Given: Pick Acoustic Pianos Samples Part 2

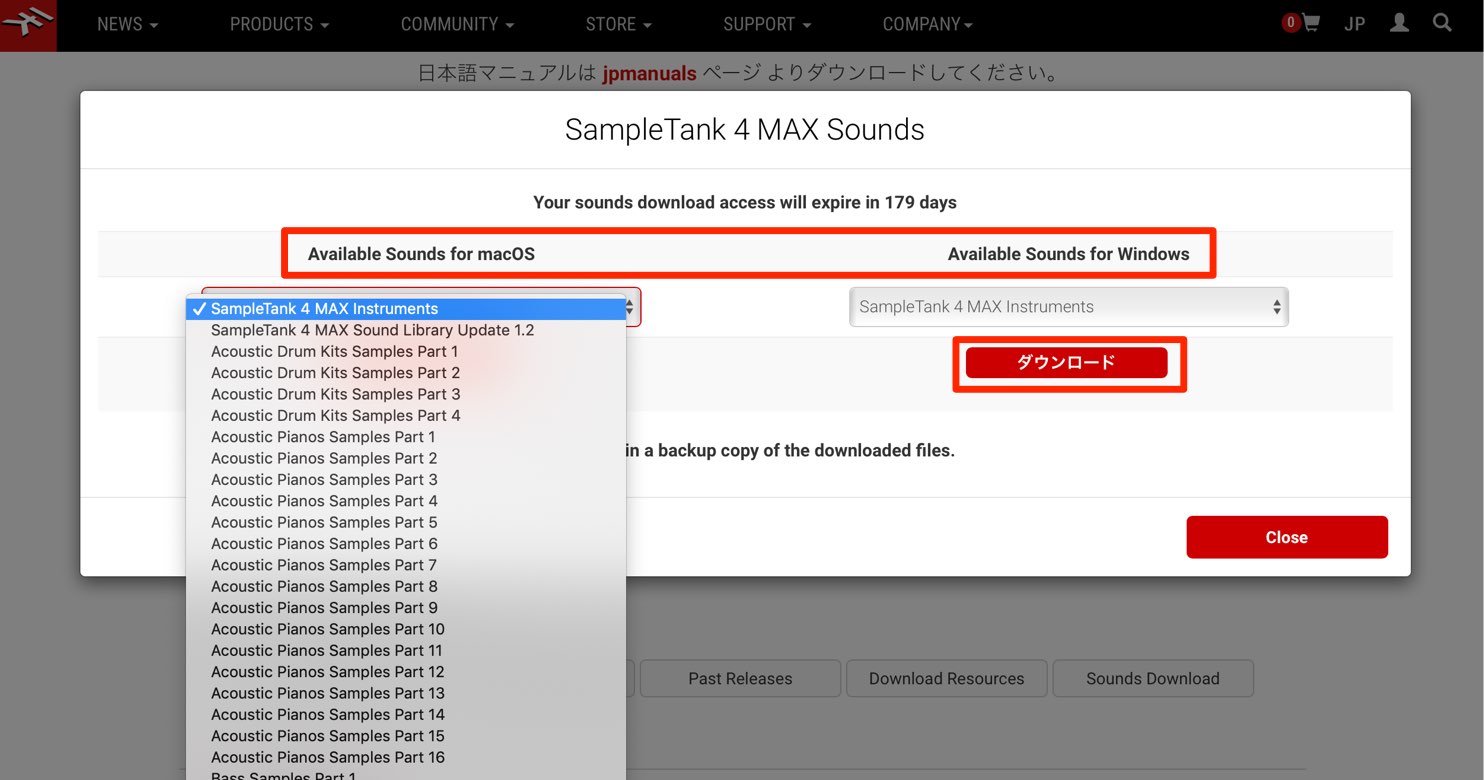Looking at the screenshot, I should pos(406,458).
